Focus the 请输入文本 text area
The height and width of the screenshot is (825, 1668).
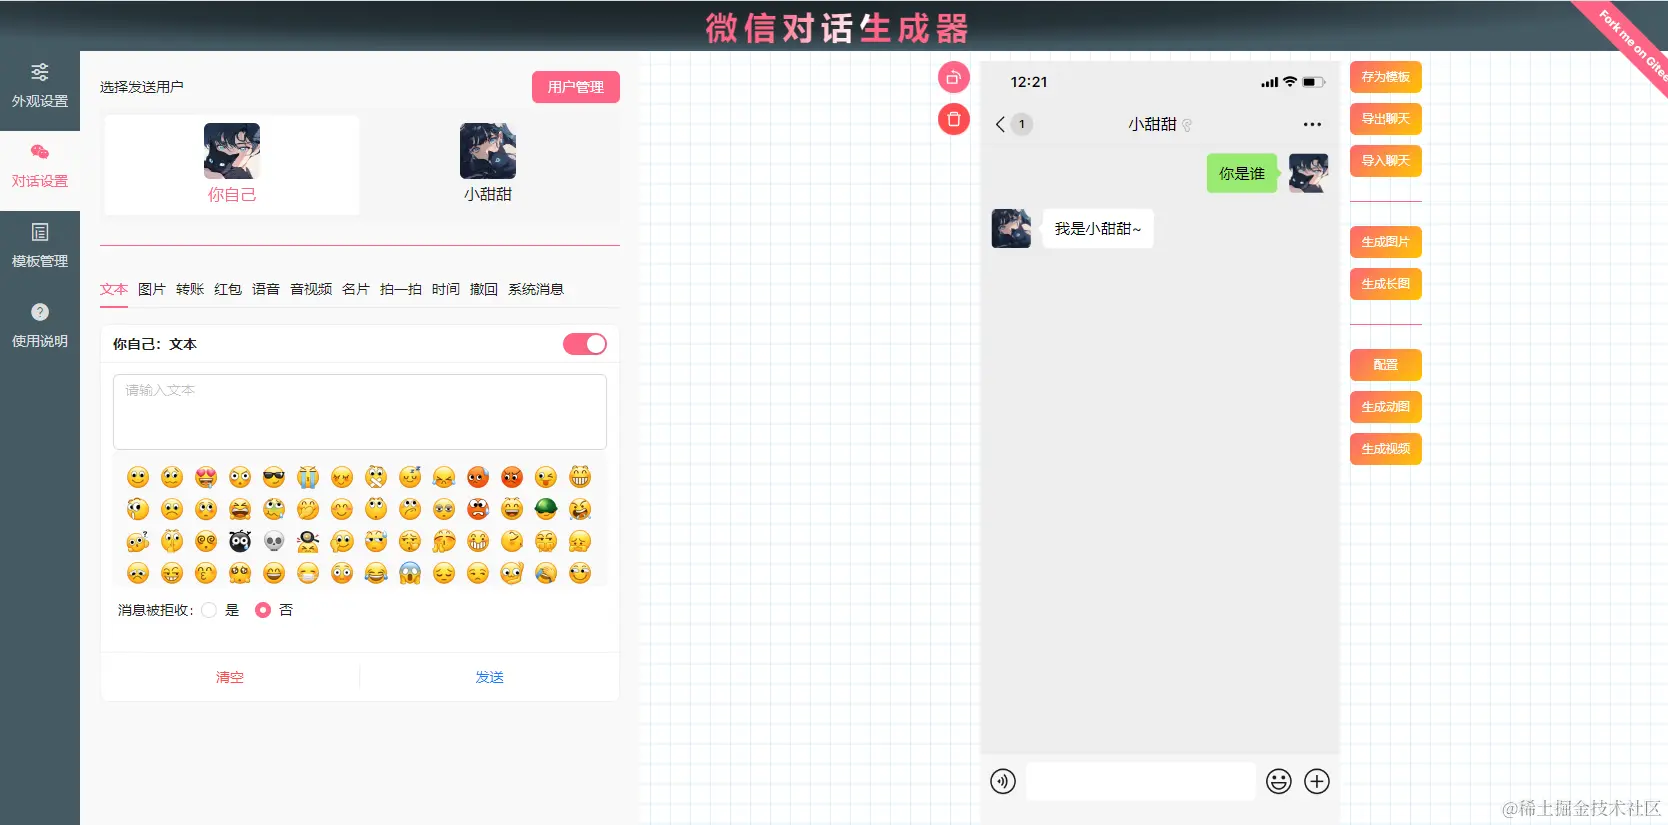360,412
